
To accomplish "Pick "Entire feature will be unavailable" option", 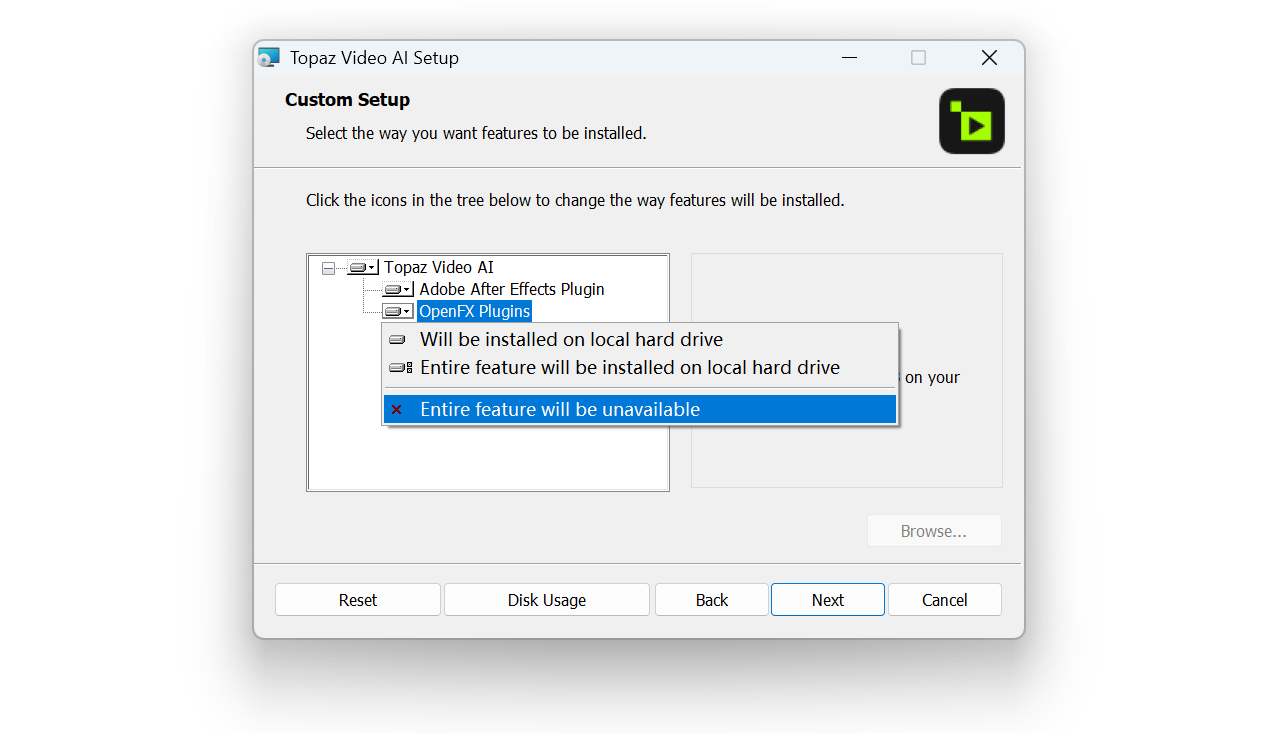I will 559,410.
